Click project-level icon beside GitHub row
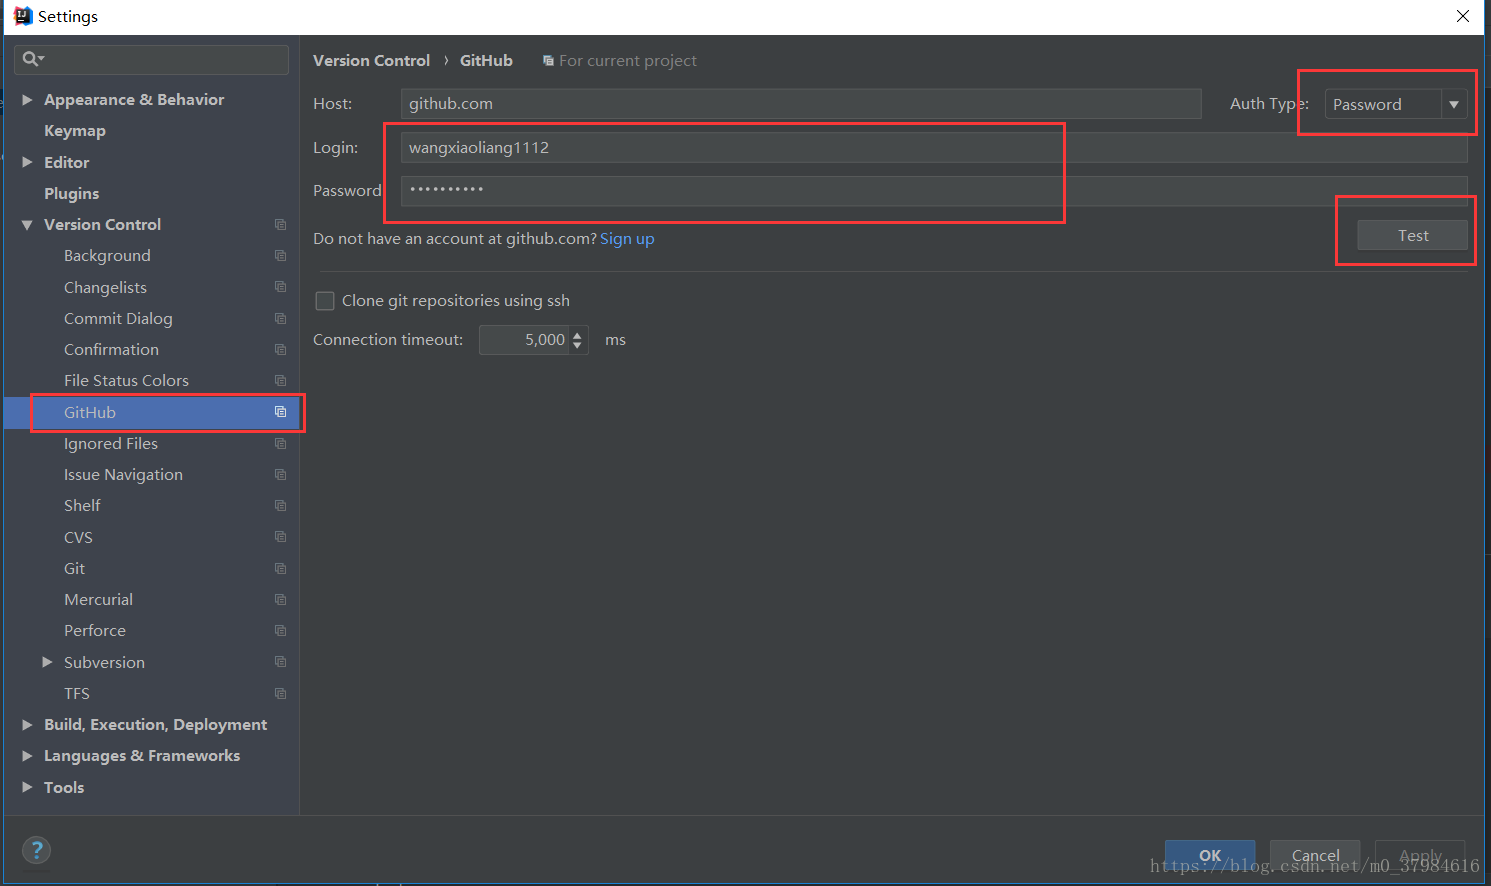This screenshot has width=1491, height=886. coord(280,412)
